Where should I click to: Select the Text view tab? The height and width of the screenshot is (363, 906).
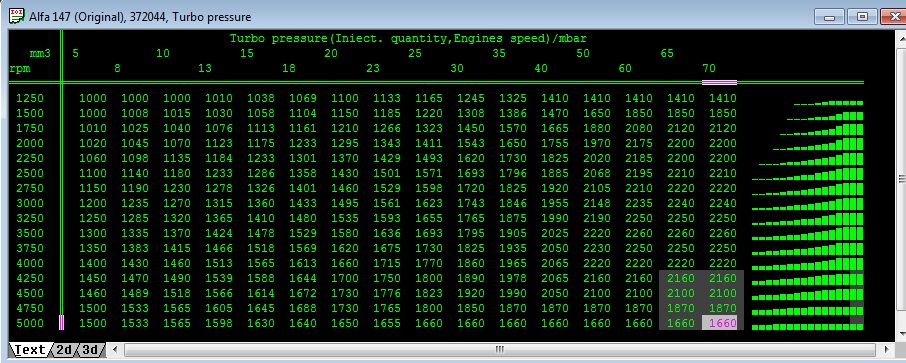coord(30,350)
